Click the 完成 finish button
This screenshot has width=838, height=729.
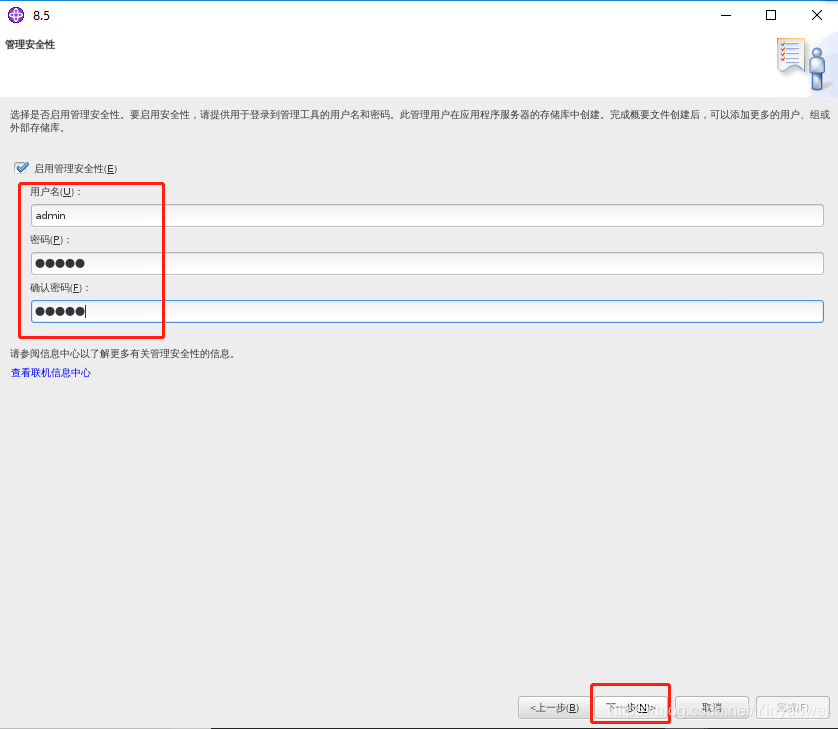[793, 708]
